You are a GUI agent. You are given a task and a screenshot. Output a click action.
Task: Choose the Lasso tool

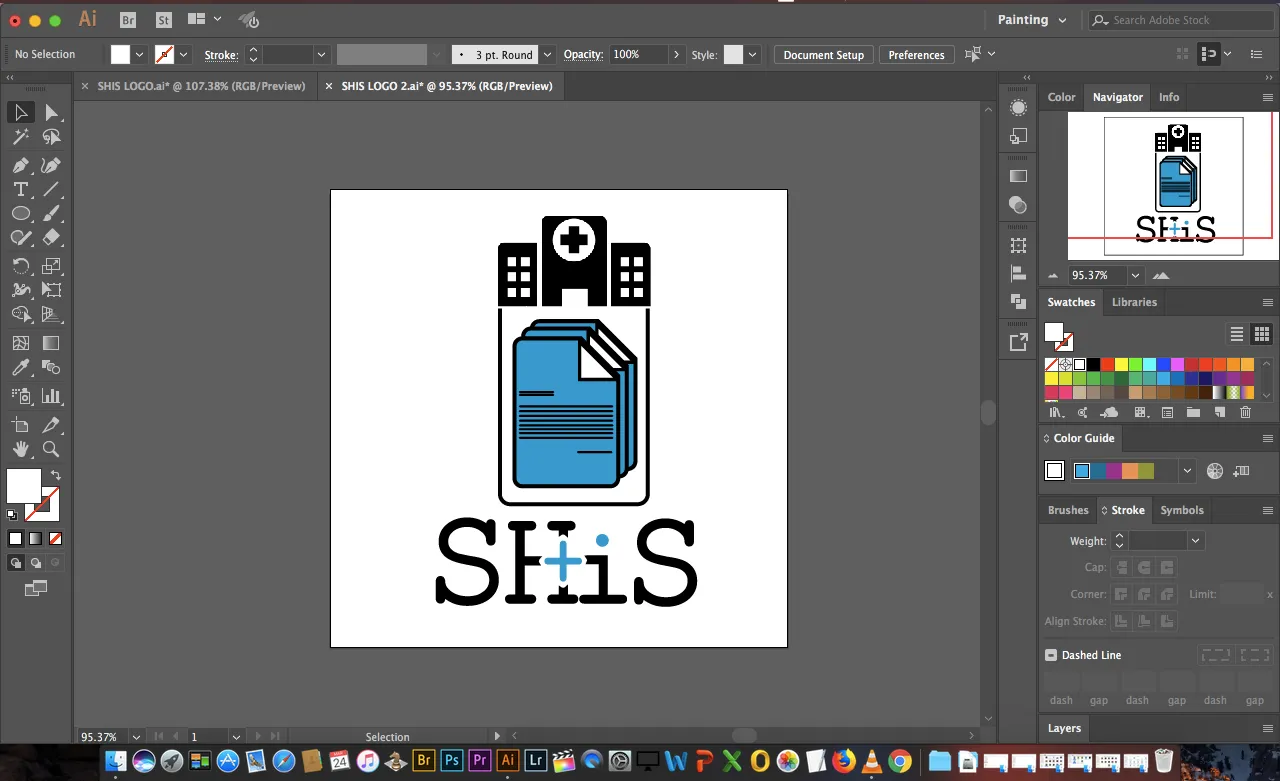point(51,137)
